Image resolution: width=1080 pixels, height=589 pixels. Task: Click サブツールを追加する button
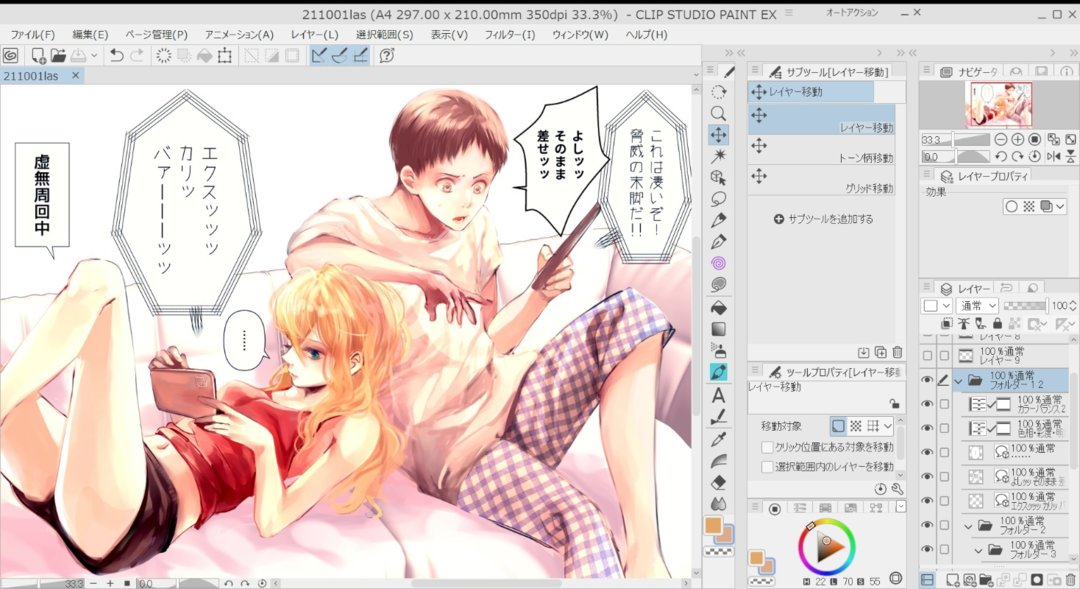(823, 219)
